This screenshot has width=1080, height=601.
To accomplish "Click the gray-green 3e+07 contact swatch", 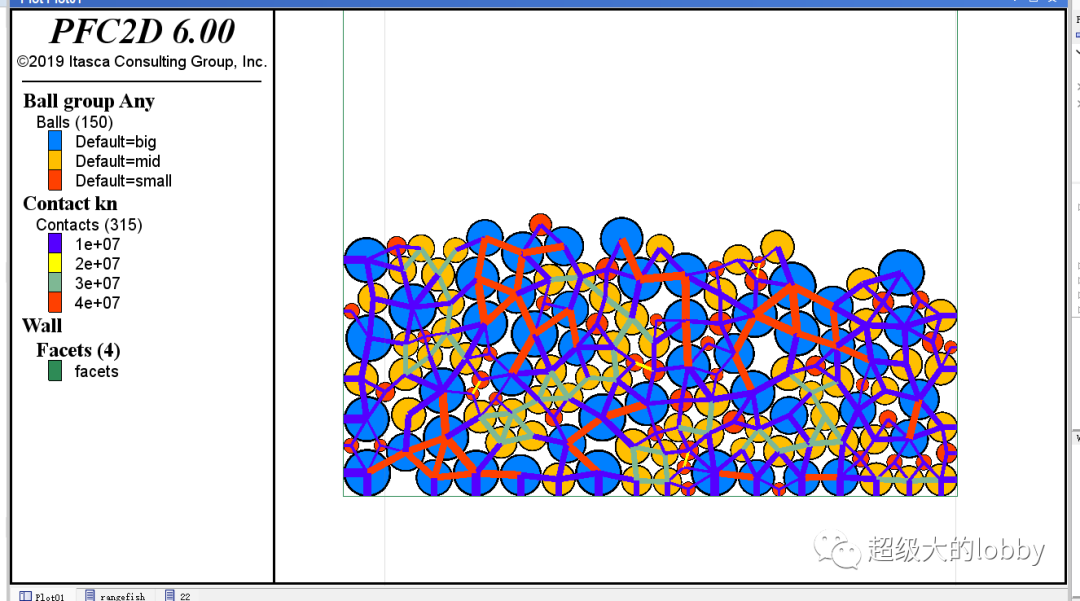I will click(55, 283).
